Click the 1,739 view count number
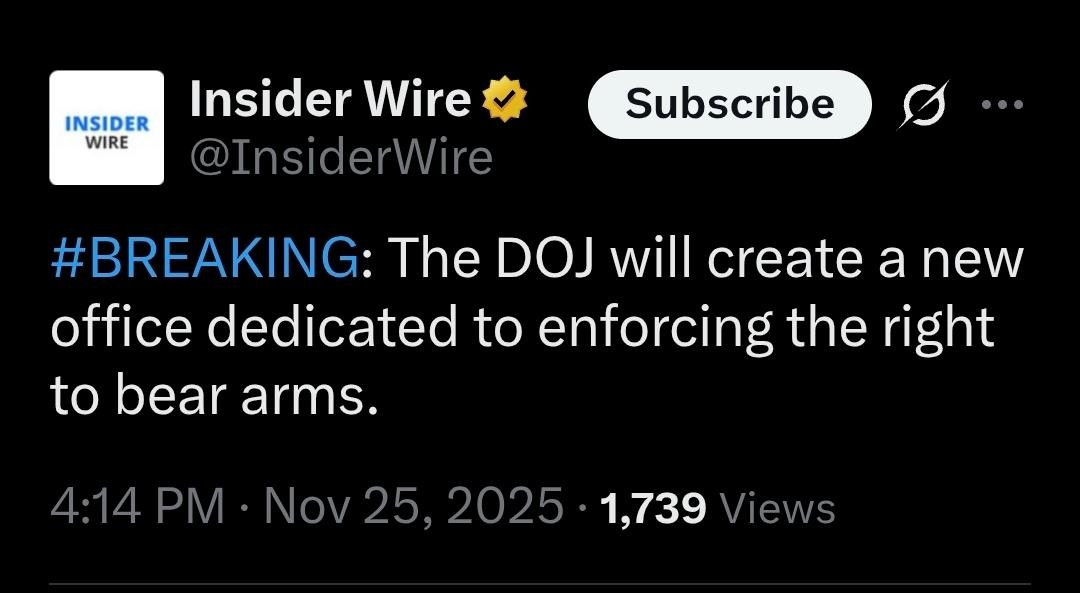The height and width of the screenshot is (593, 1080). click(x=653, y=509)
